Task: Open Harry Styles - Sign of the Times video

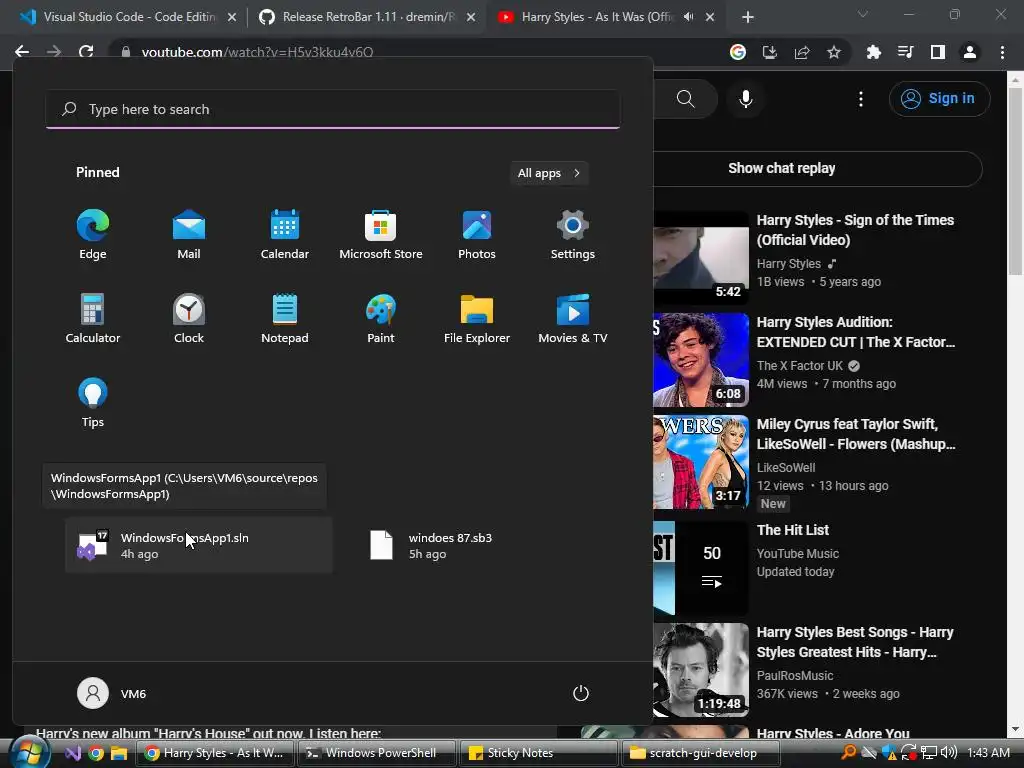Action: point(855,230)
